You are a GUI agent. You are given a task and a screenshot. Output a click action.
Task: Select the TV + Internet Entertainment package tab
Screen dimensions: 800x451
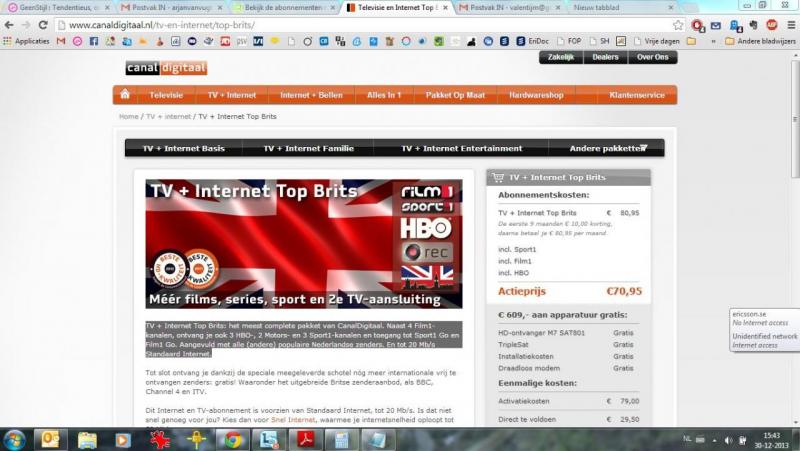(x=461, y=148)
